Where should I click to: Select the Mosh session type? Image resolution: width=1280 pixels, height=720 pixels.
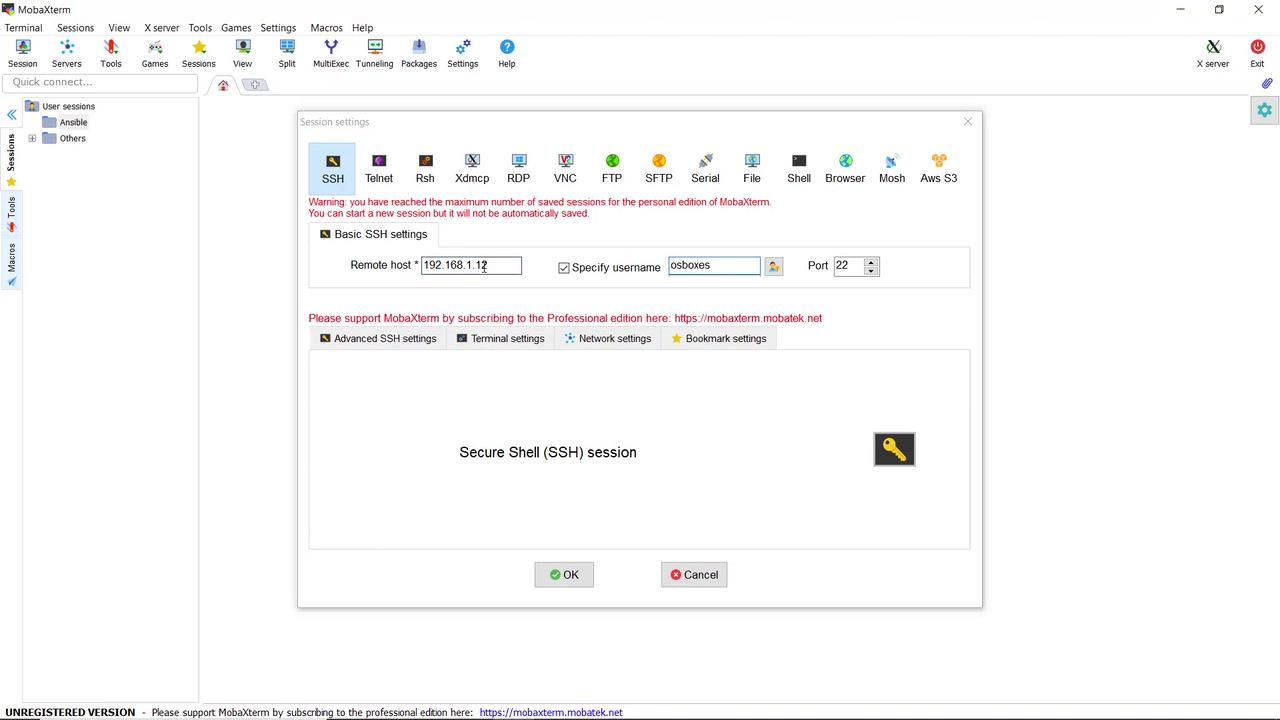891,168
